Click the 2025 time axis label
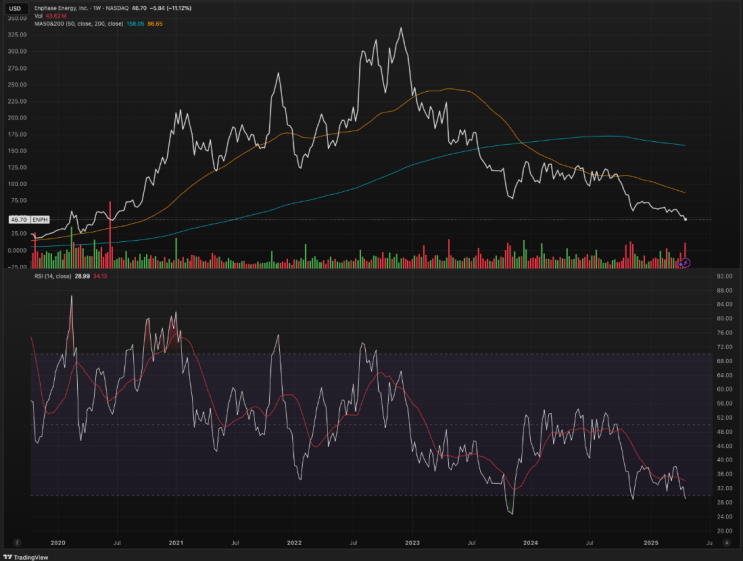 [x=651, y=543]
